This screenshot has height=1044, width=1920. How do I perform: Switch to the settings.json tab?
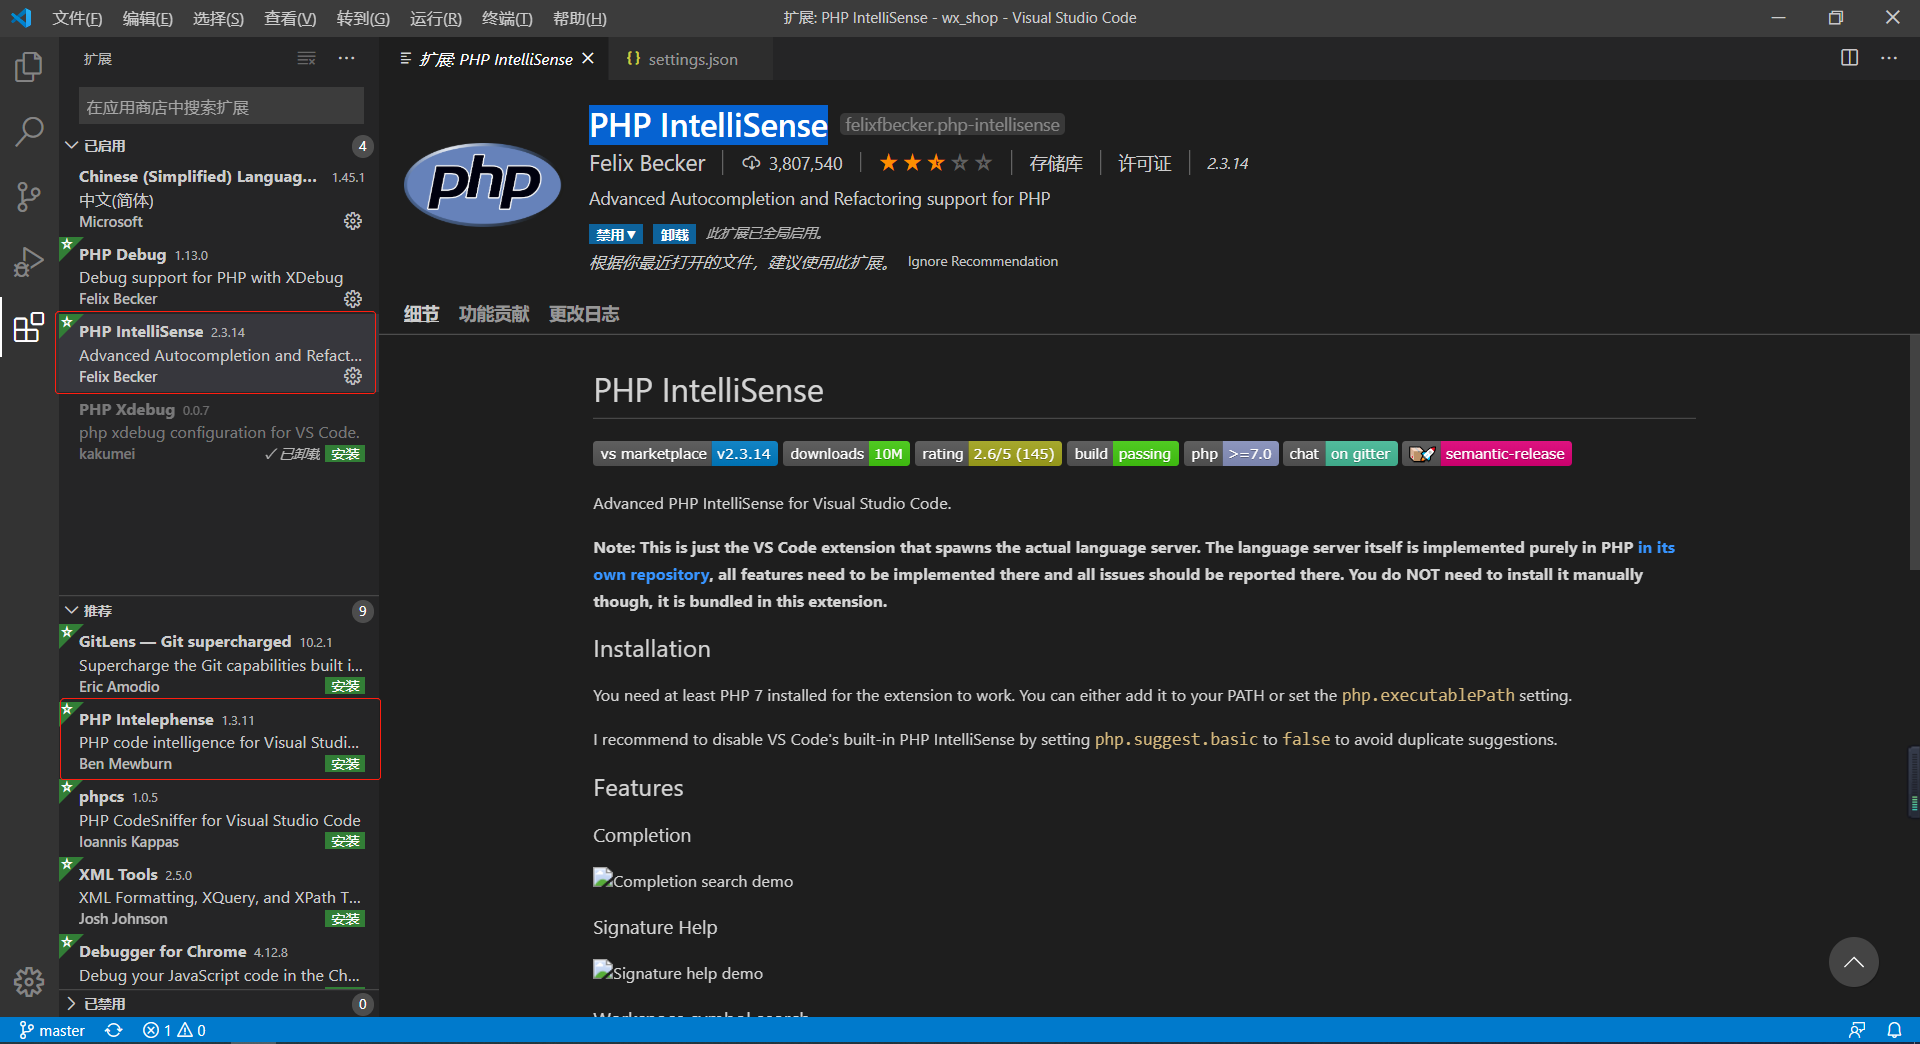click(x=692, y=59)
